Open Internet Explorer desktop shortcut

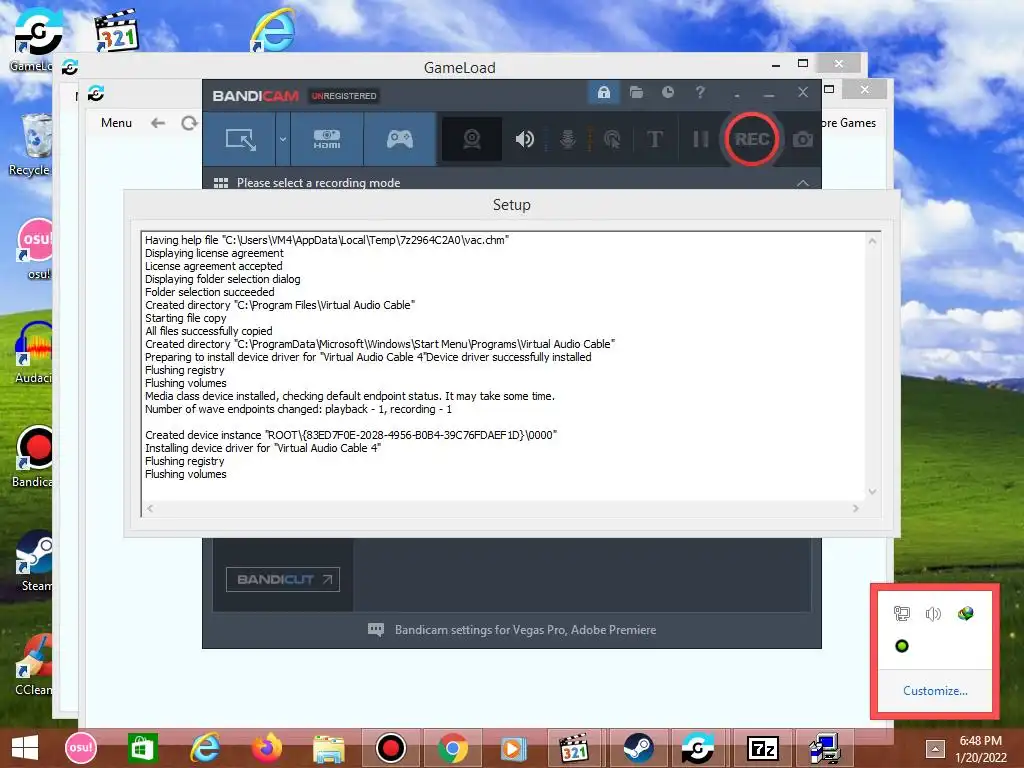(x=273, y=30)
